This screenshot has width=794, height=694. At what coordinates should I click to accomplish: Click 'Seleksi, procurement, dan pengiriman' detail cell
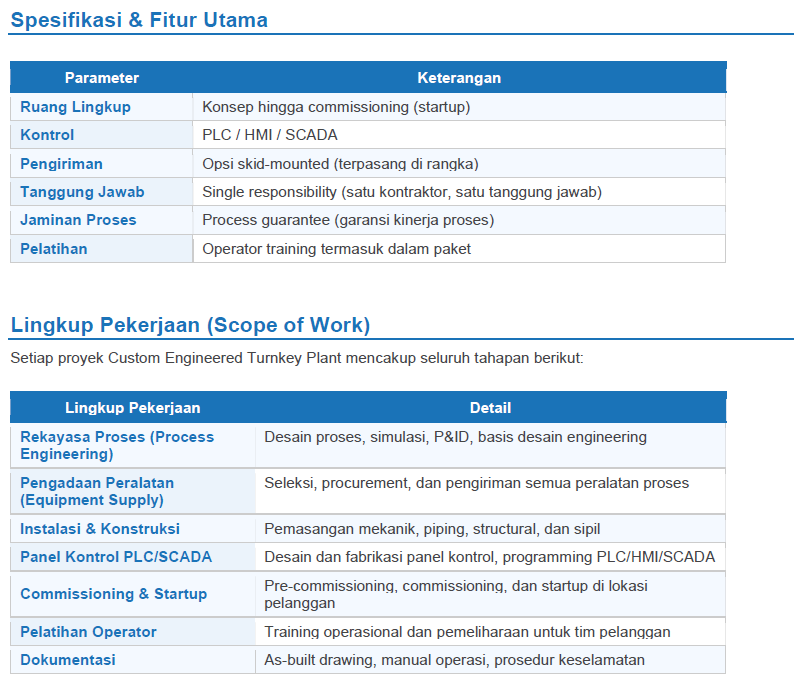tap(490, 491)
